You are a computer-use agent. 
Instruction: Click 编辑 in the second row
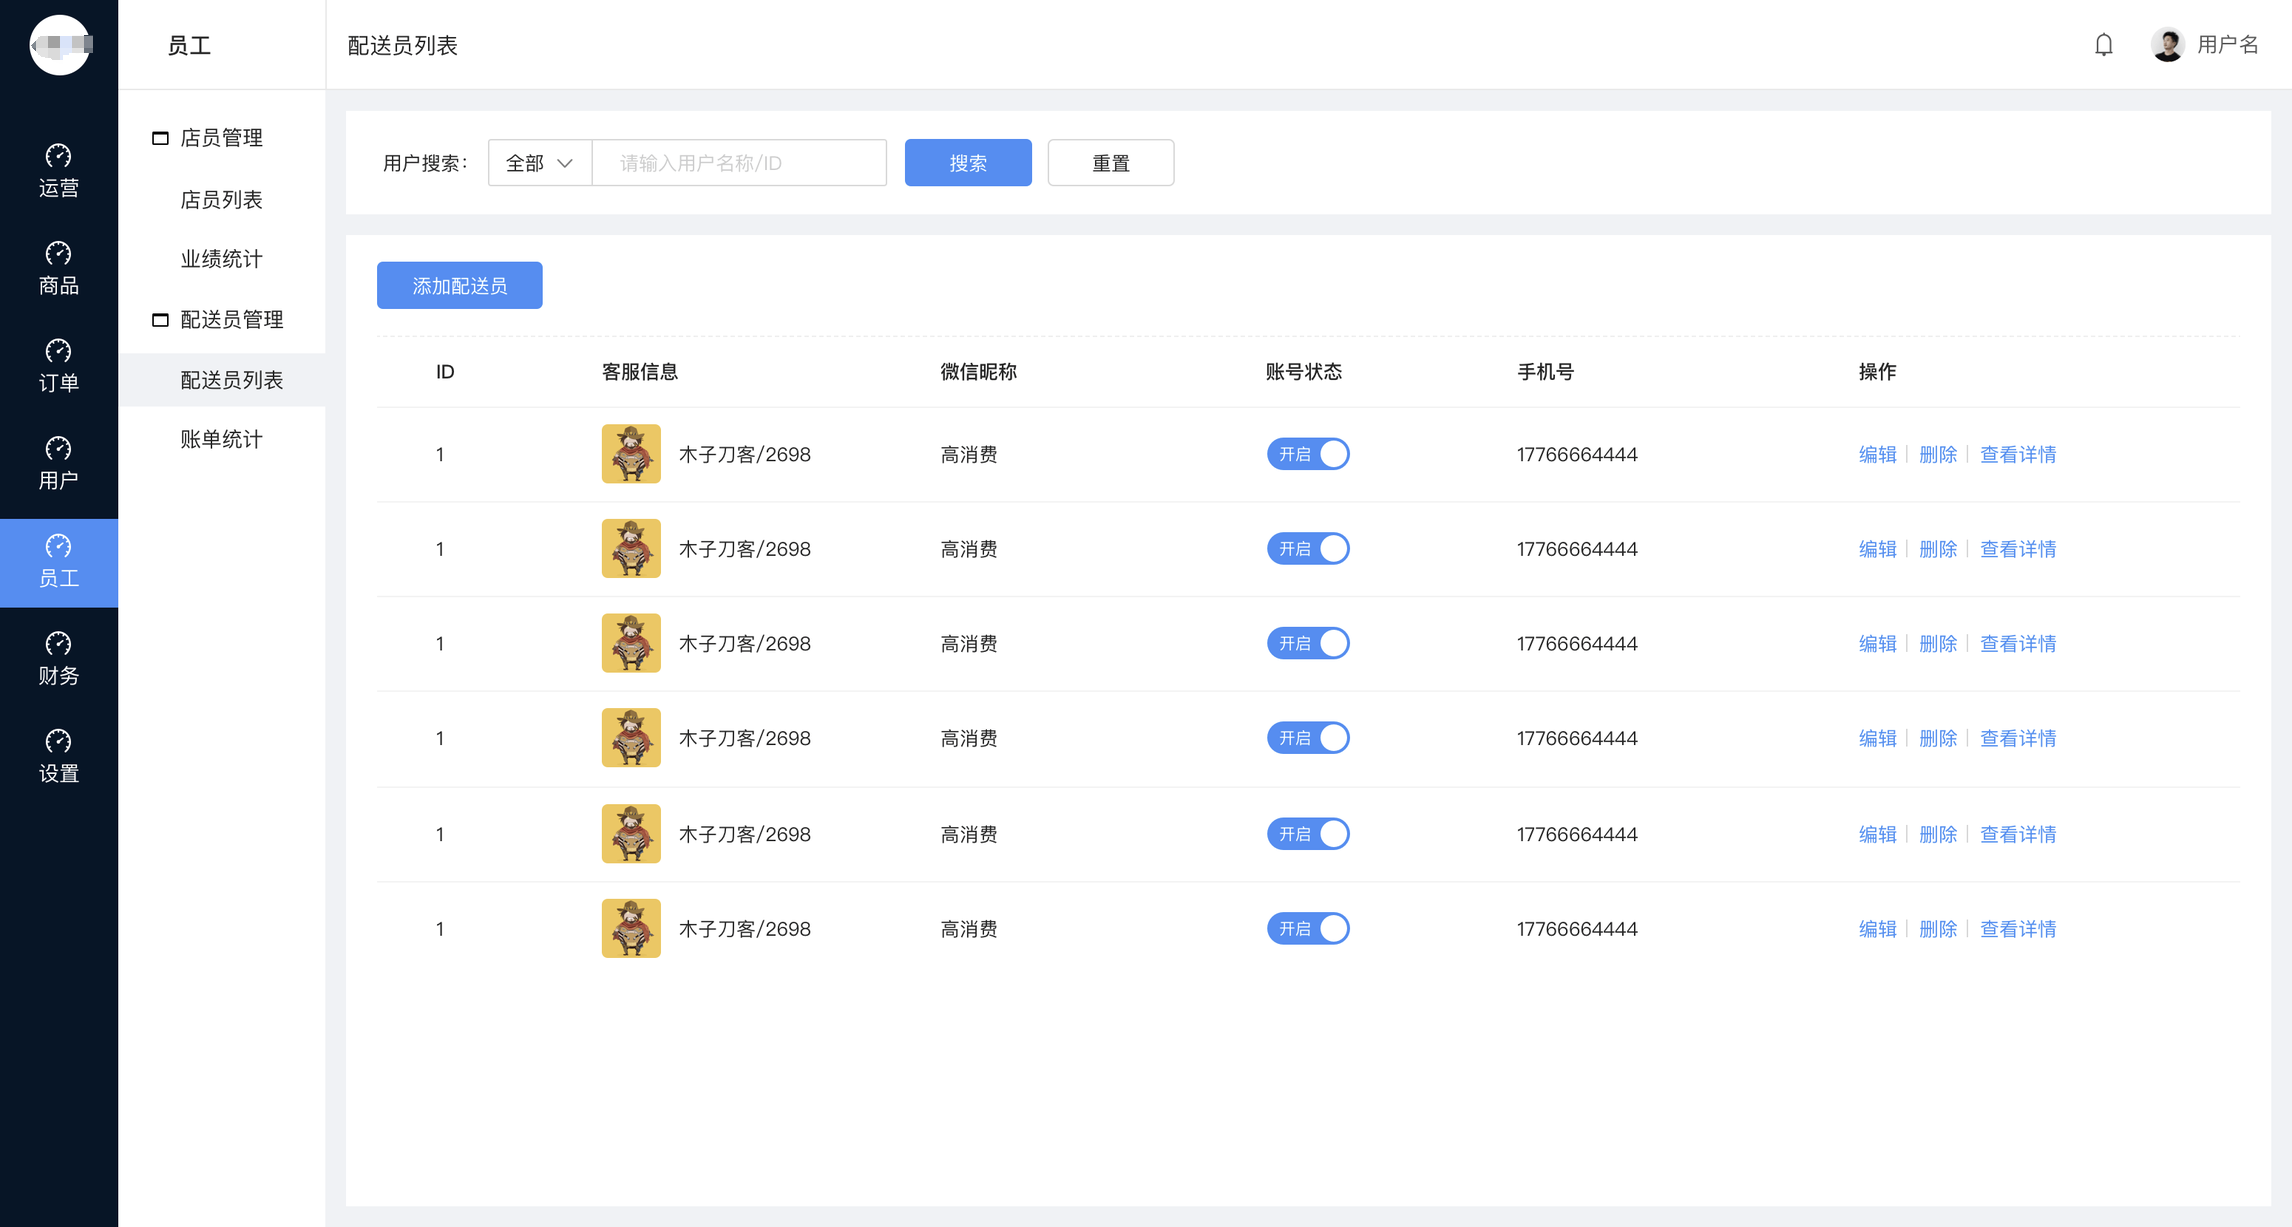point(1877,549)
